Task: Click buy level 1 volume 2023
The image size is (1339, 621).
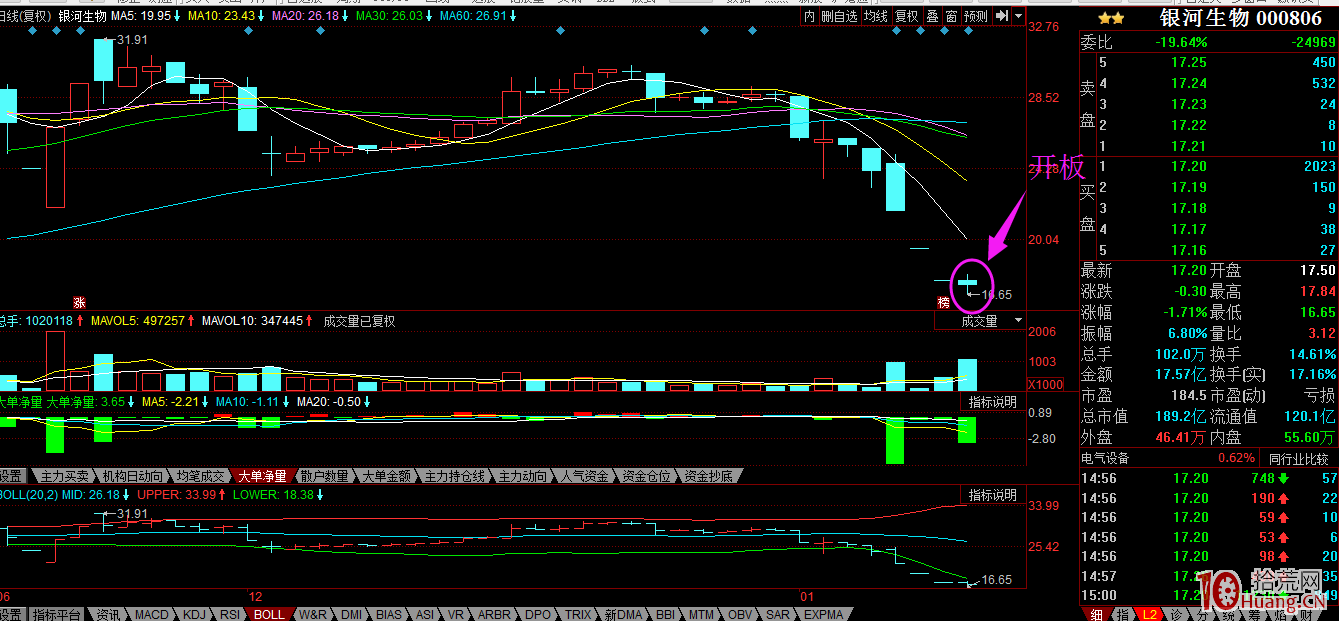Action: pyautogui.click(x=1319, y=166)
